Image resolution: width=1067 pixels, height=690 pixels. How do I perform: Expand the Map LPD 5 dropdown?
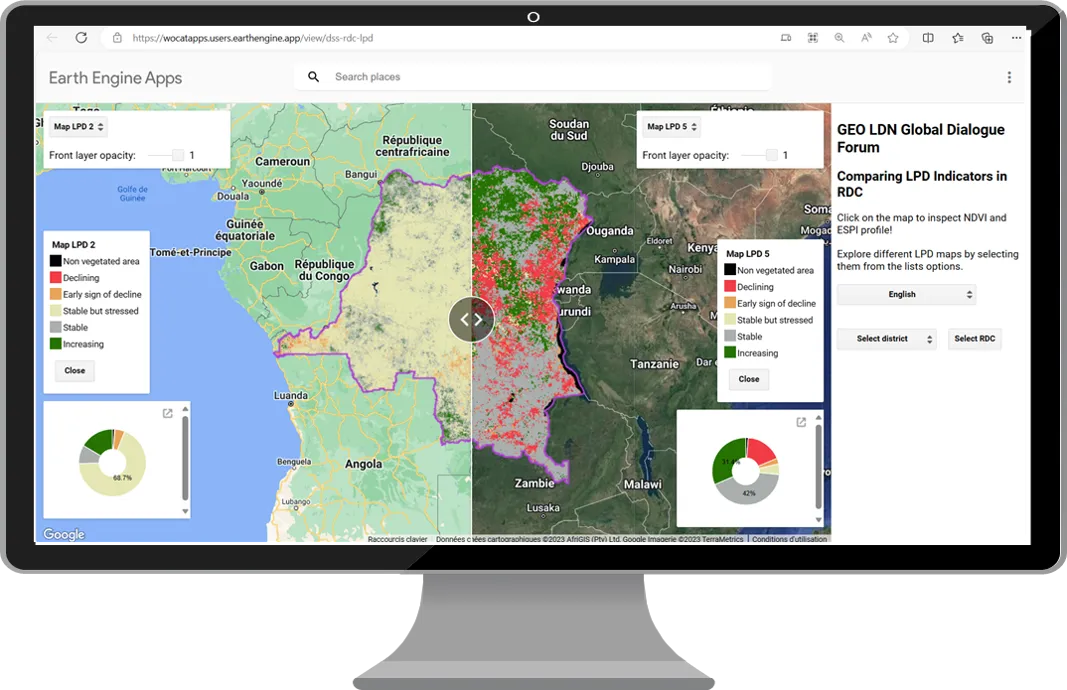[x=672, y=127]
